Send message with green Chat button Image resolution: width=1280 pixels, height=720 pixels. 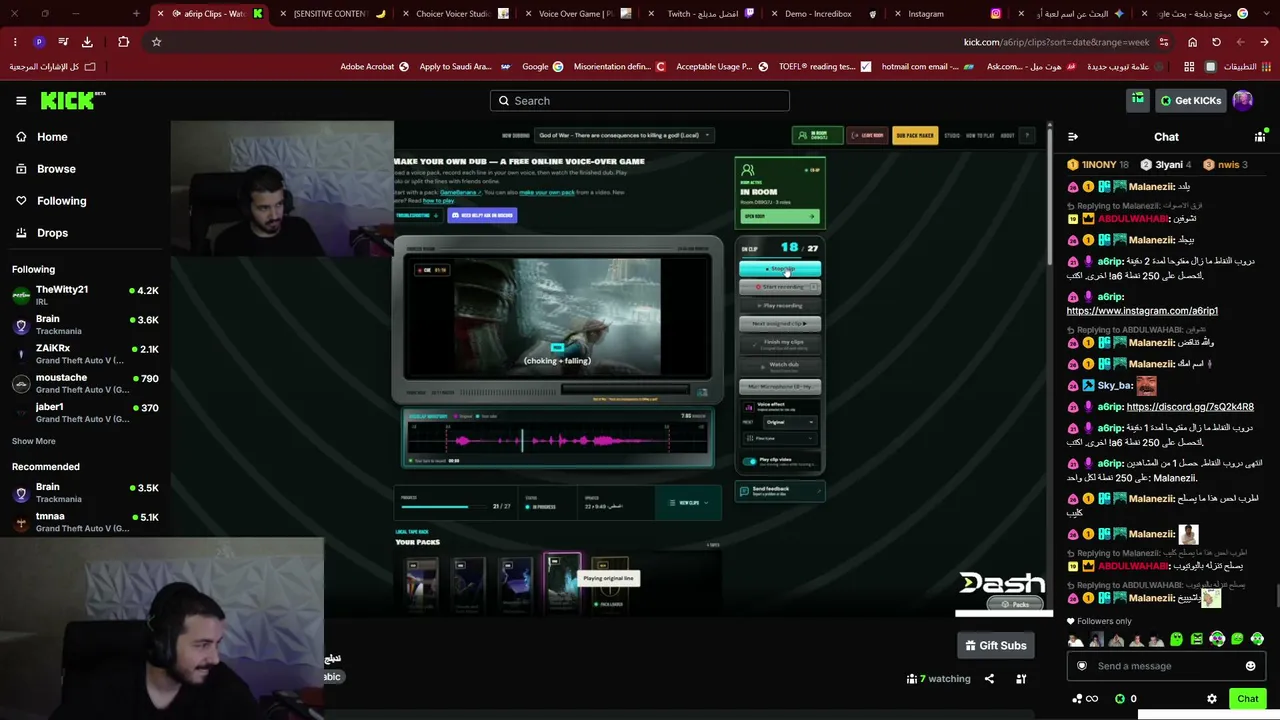pyautogui.click(x=1247, y=699)
